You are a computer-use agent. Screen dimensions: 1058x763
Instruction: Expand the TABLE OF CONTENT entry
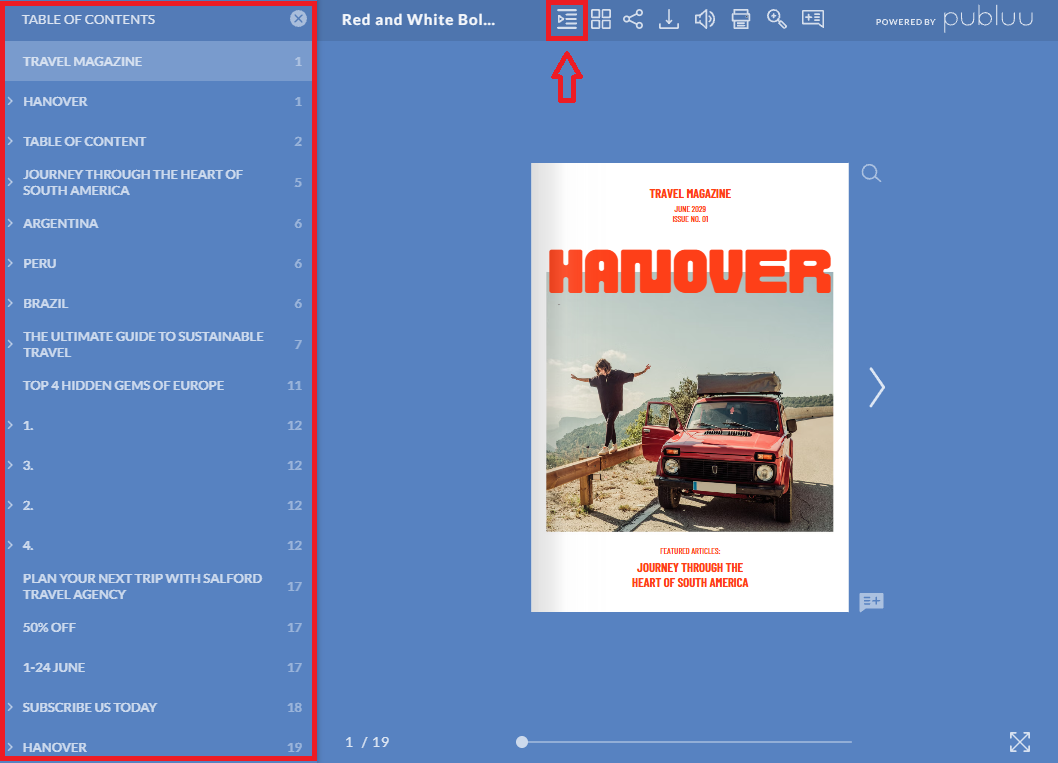(11, 141)
